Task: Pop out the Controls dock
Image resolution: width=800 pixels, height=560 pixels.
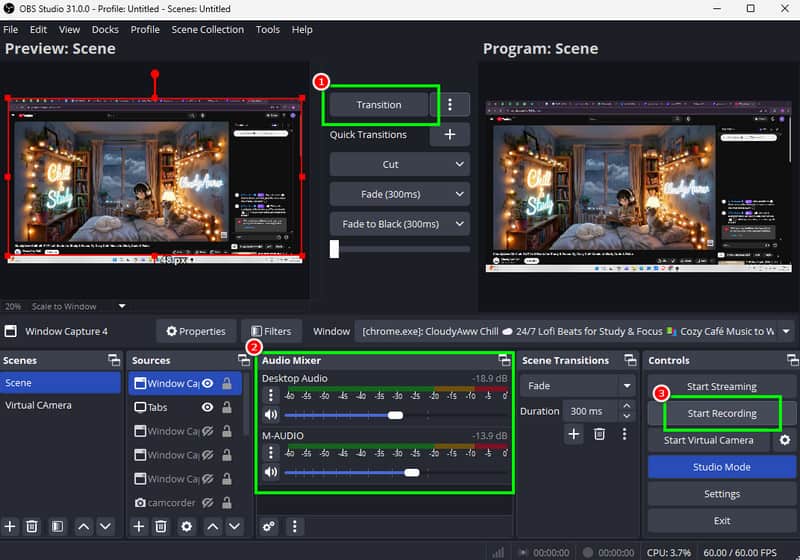Action: [792, 361]
